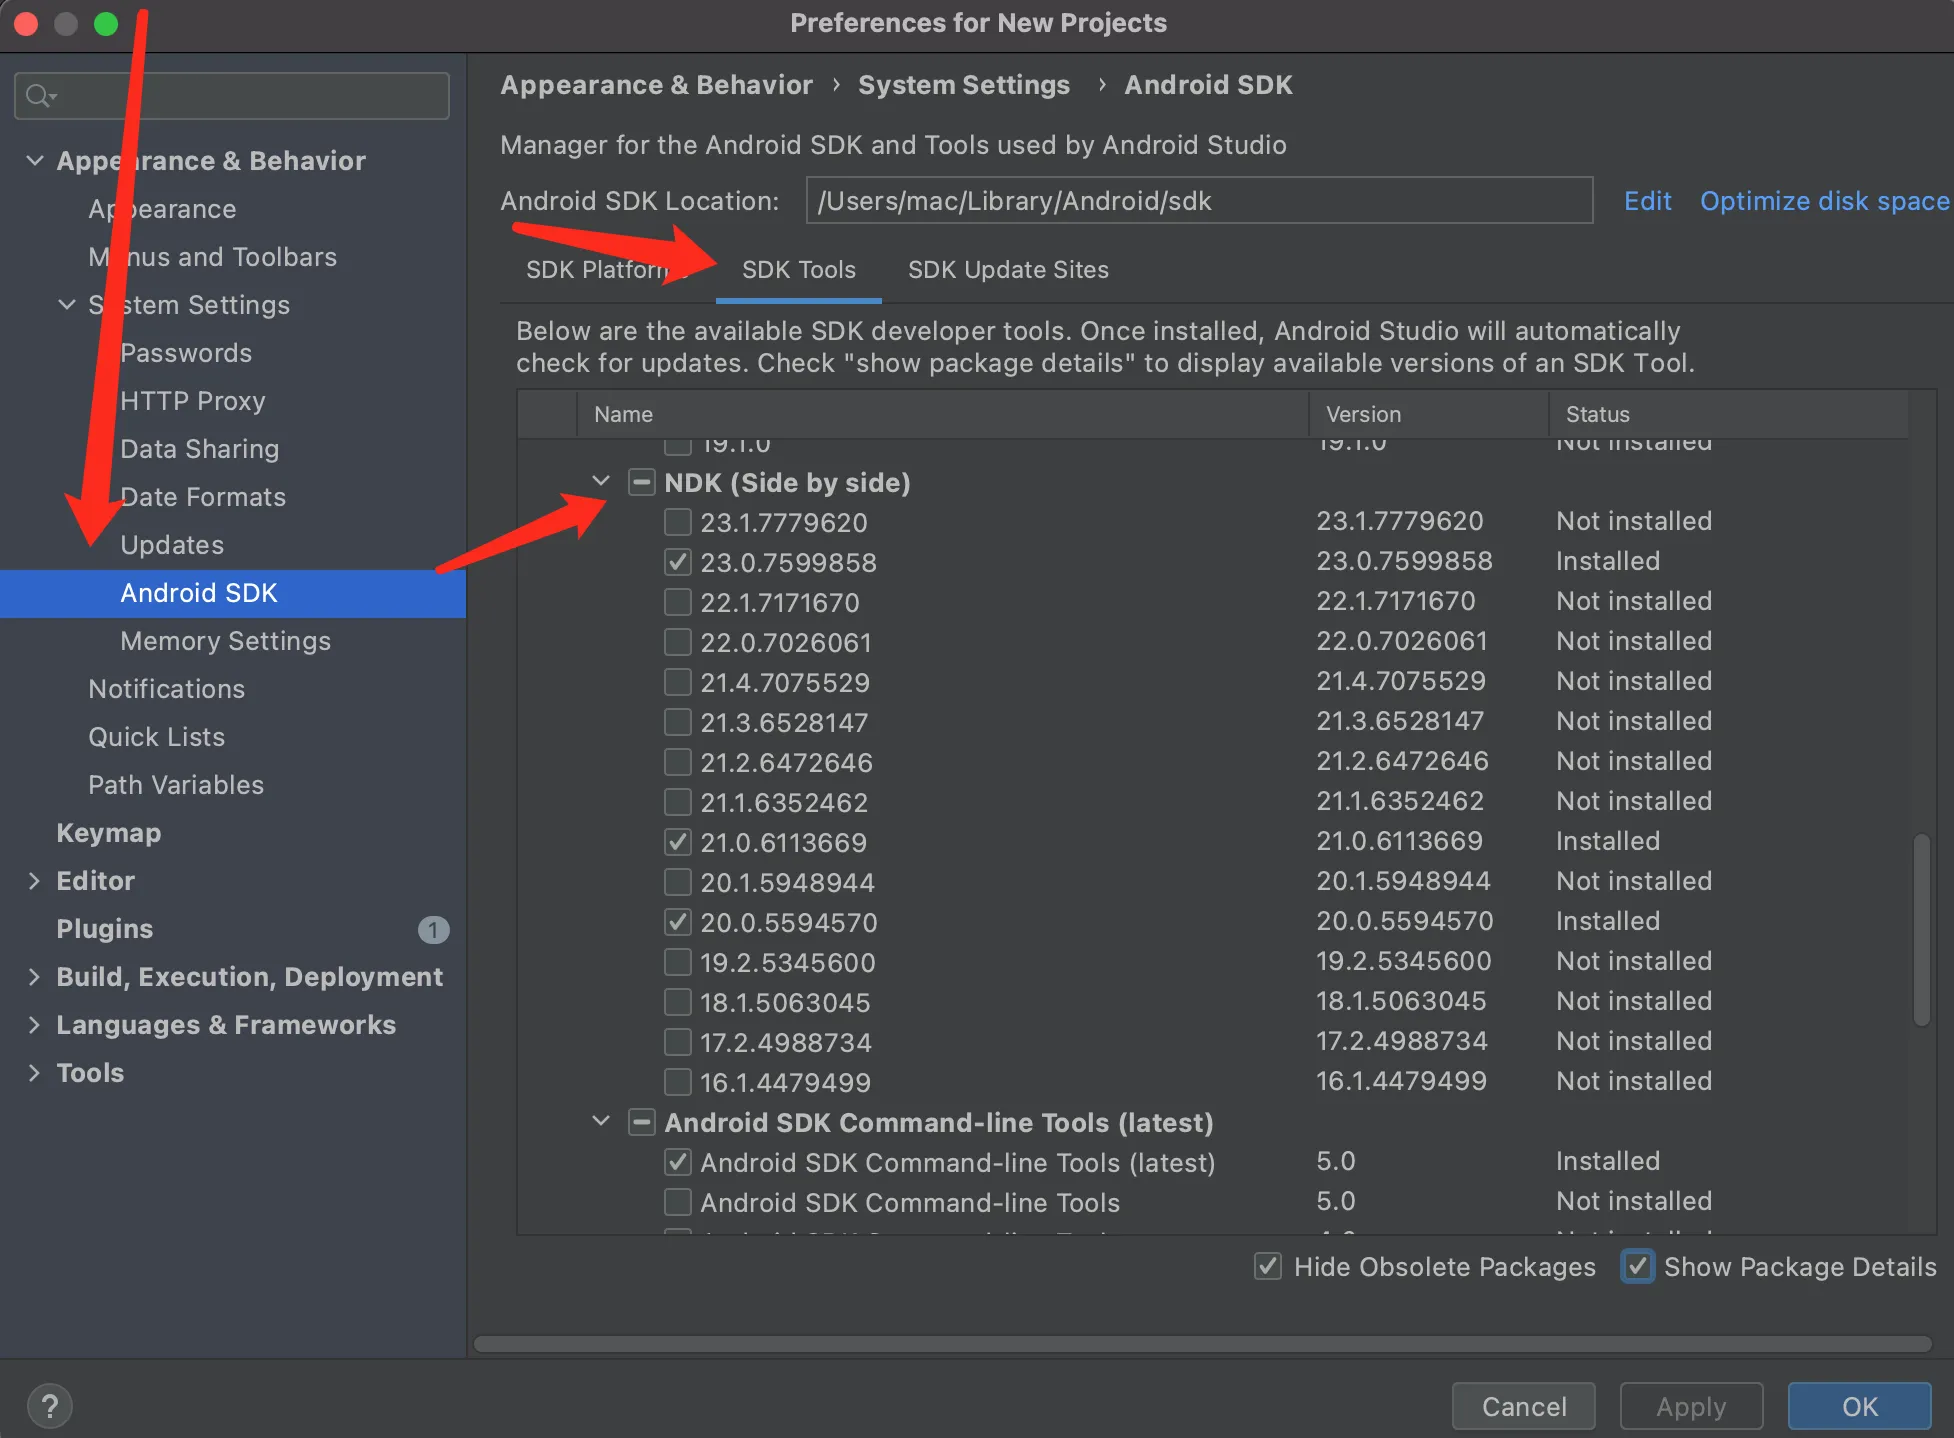Collapse the System Settings tree node
This screenshot has height=1438, width=1954.
[66, 305]
